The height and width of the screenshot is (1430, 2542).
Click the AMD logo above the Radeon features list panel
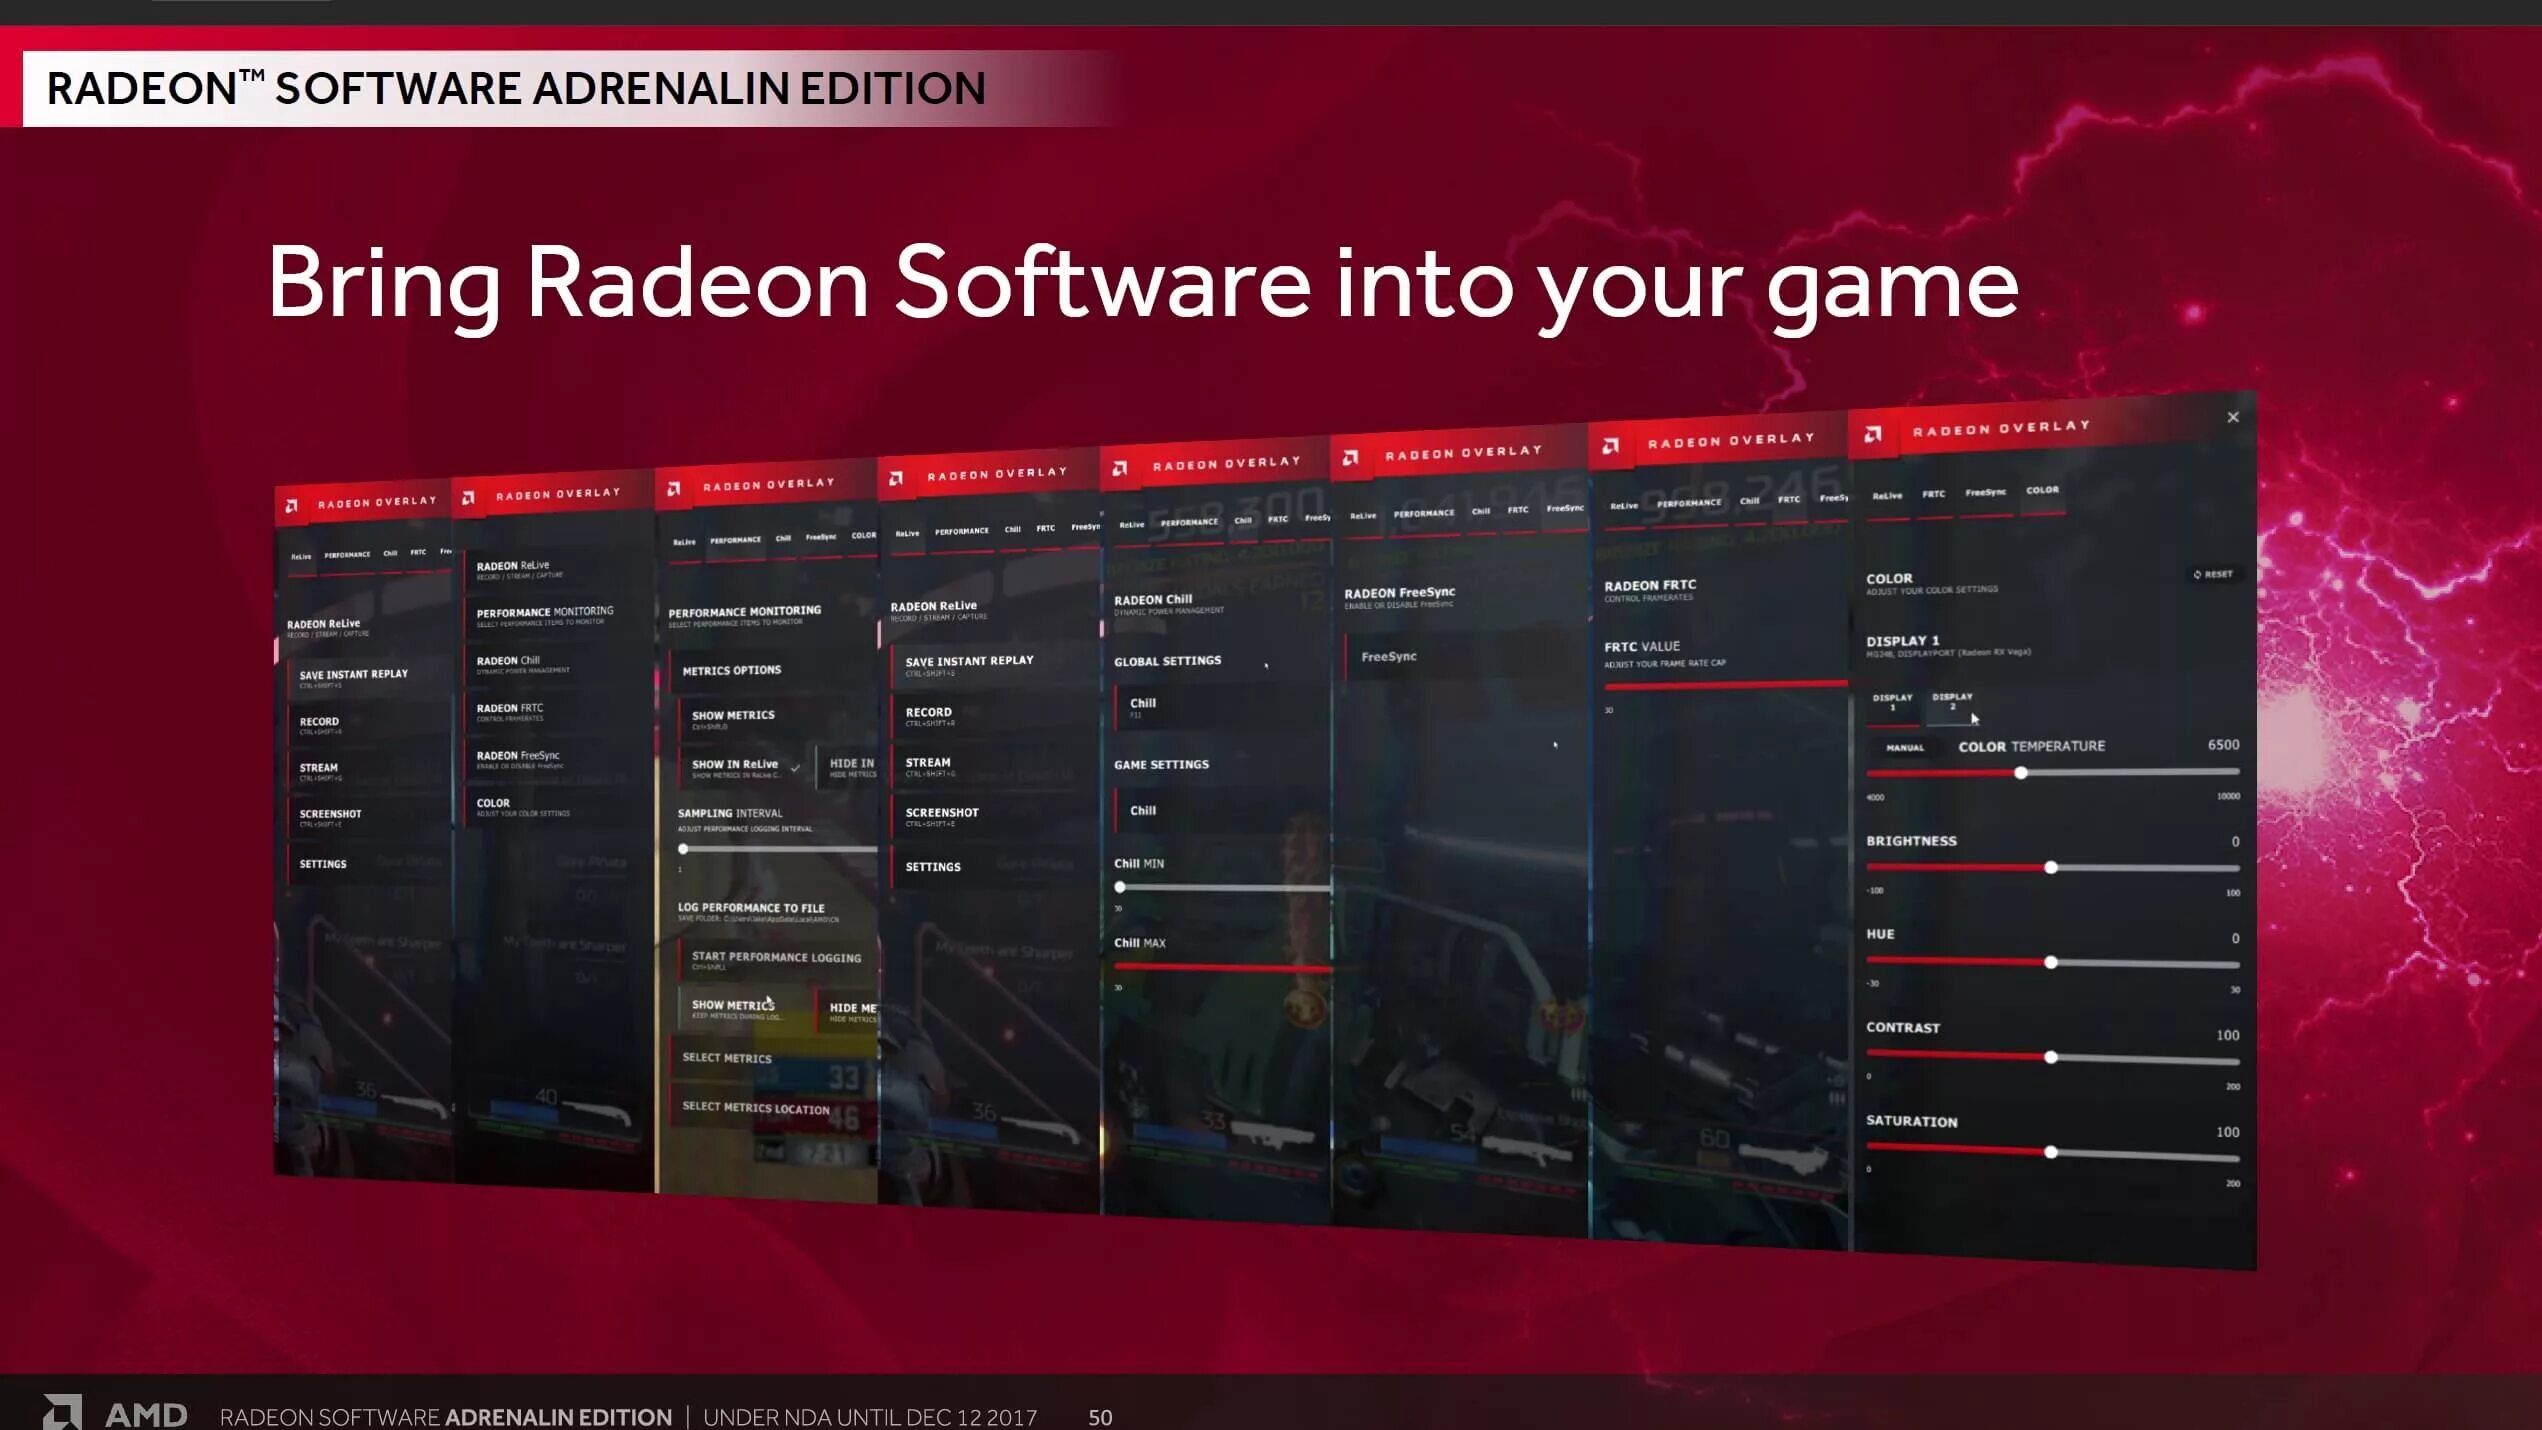pyautogui.click(x=468, y=498)
